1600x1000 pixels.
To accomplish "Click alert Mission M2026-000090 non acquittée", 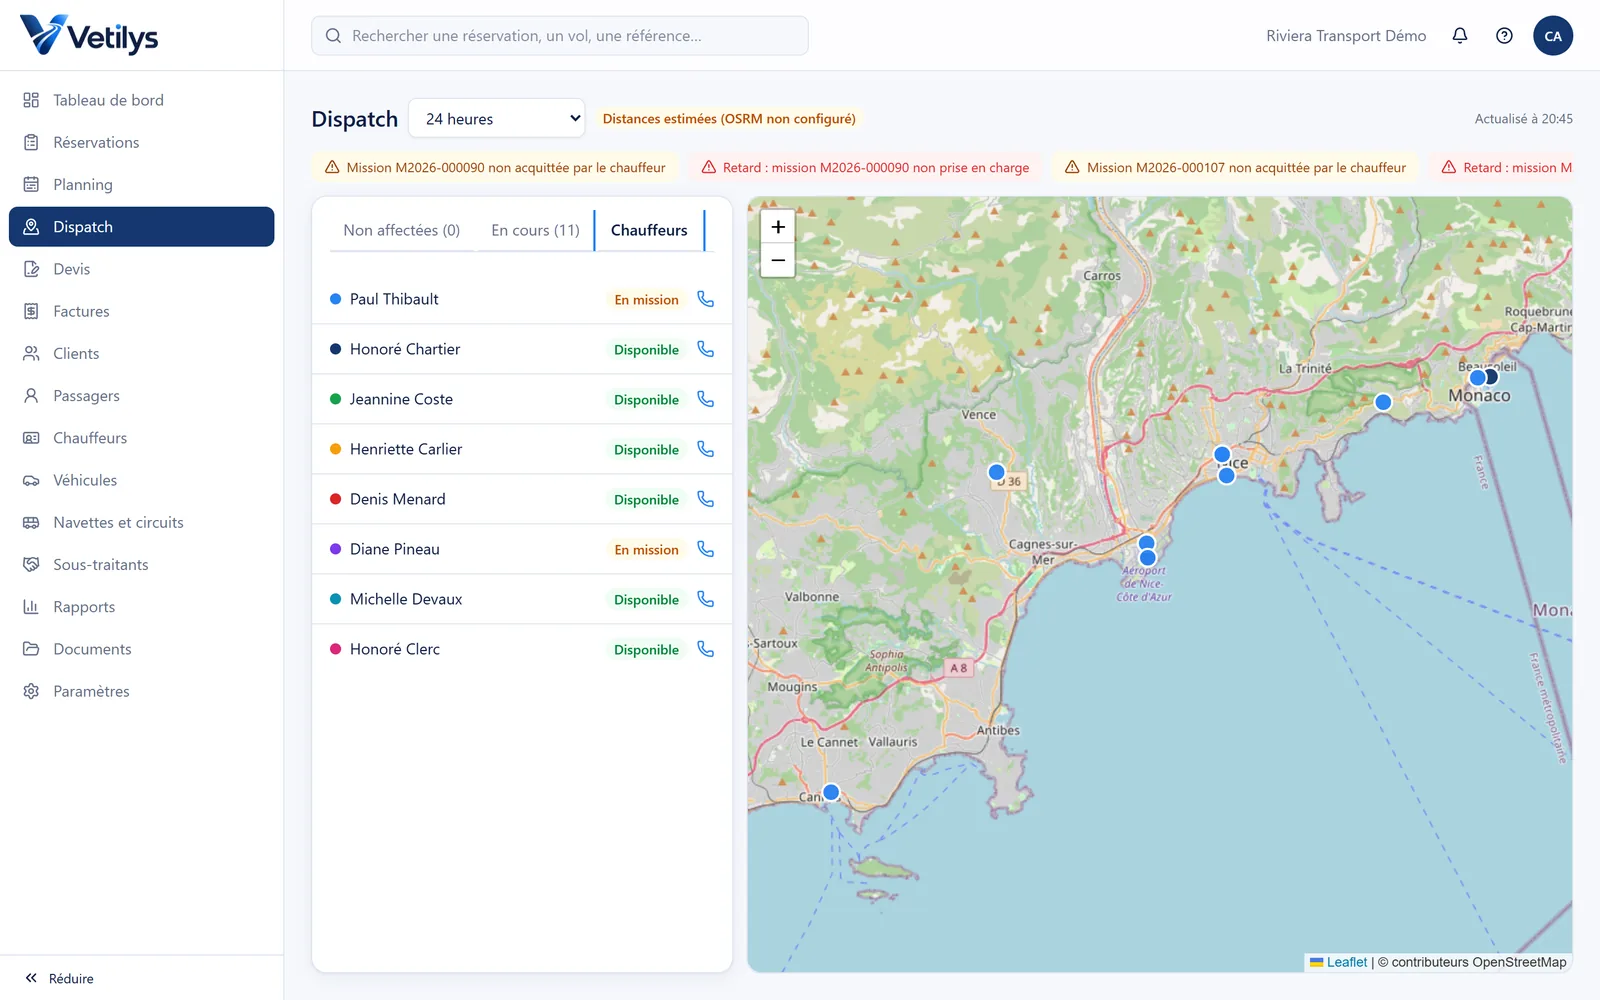I will (x=496, y=167).
